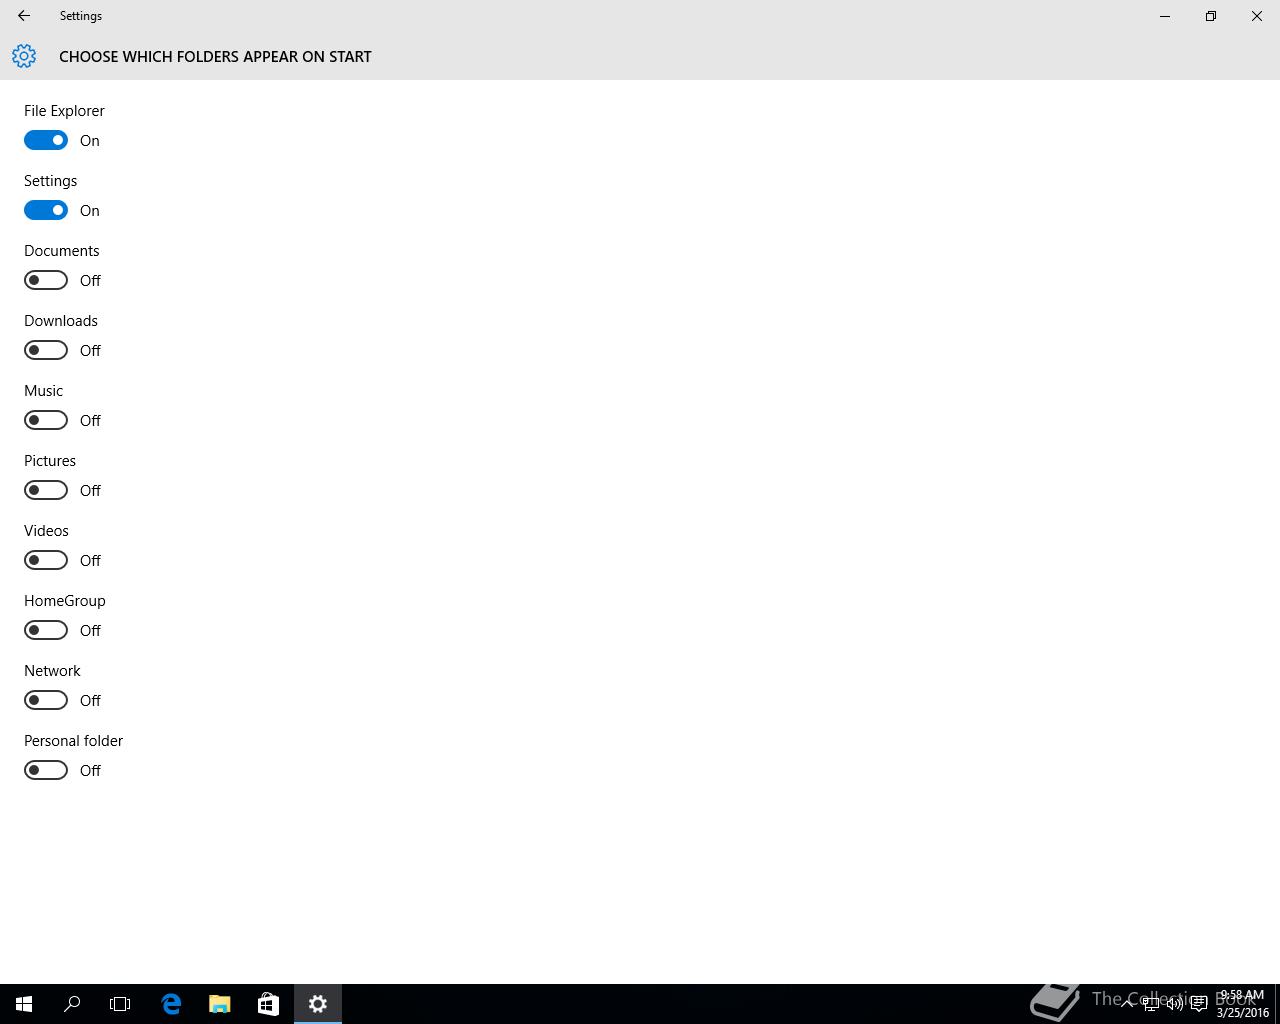Show hidden system tray icons

click(x=1127, y=1004)
